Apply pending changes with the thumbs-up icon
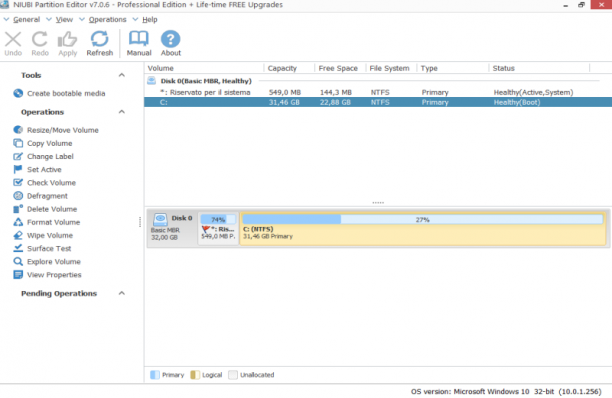The image size is (612, 398). 67,40
